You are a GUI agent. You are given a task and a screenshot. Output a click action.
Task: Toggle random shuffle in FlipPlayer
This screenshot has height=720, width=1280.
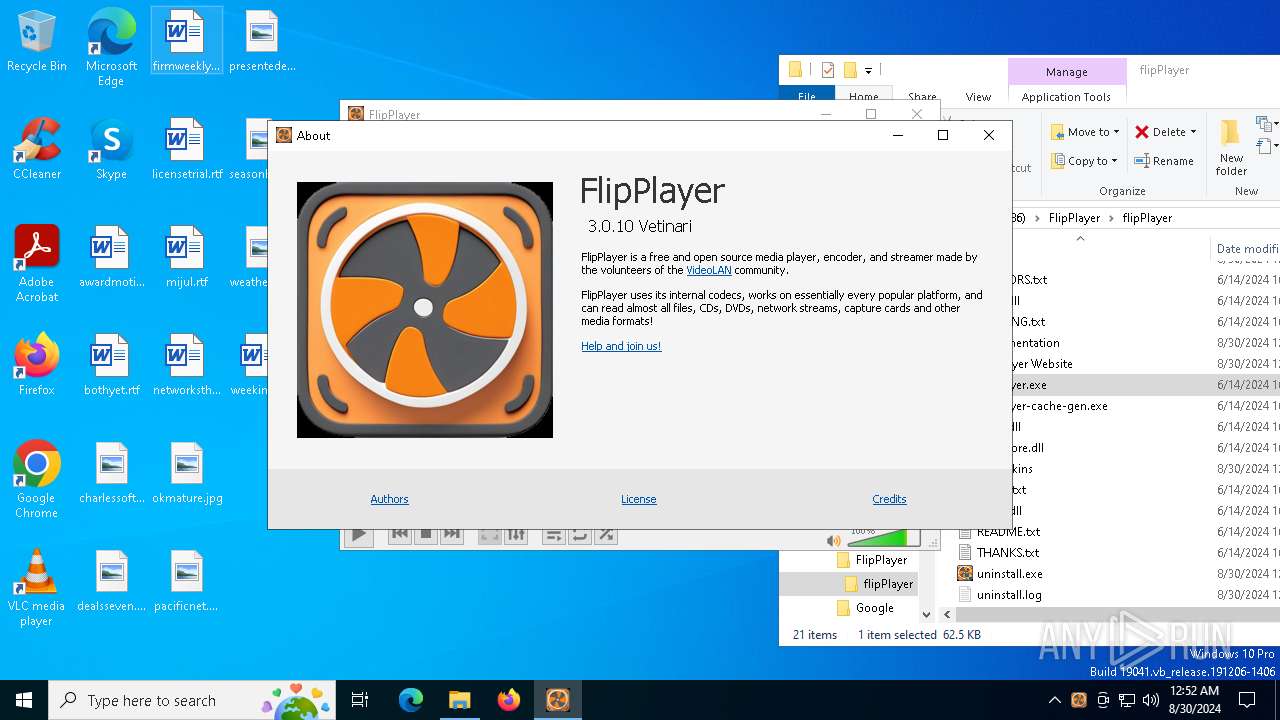click(605, 535)
